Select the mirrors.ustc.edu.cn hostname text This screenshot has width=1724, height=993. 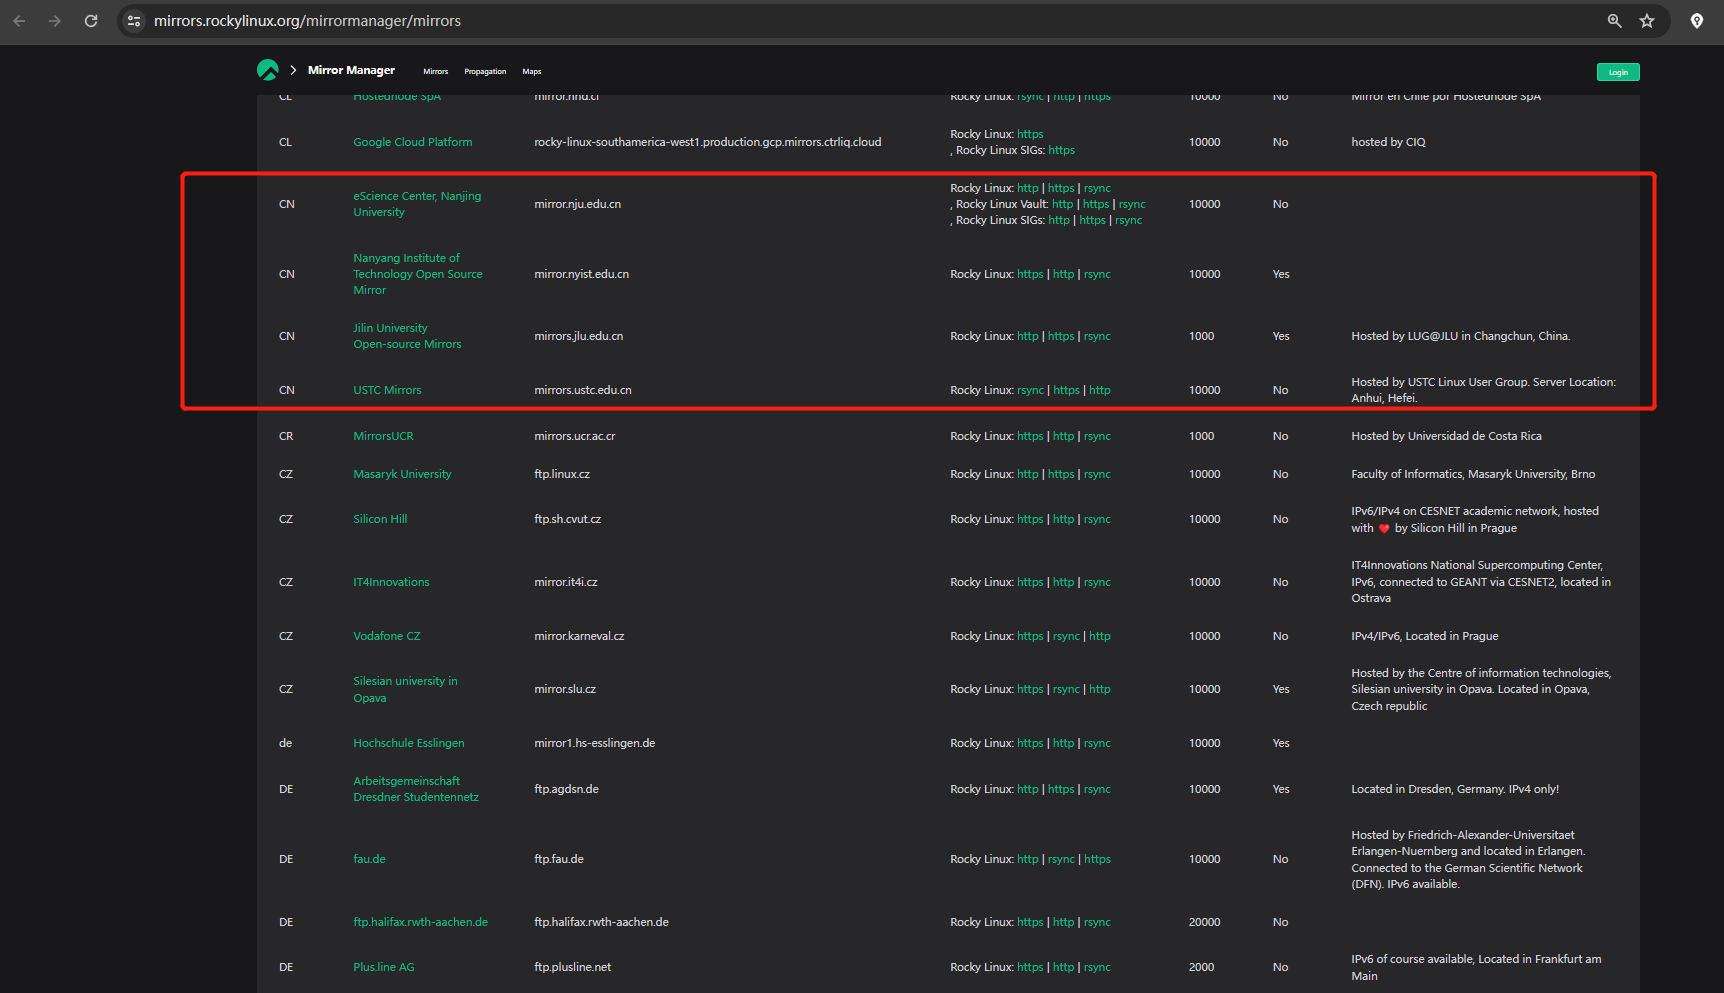pos(583,390)
